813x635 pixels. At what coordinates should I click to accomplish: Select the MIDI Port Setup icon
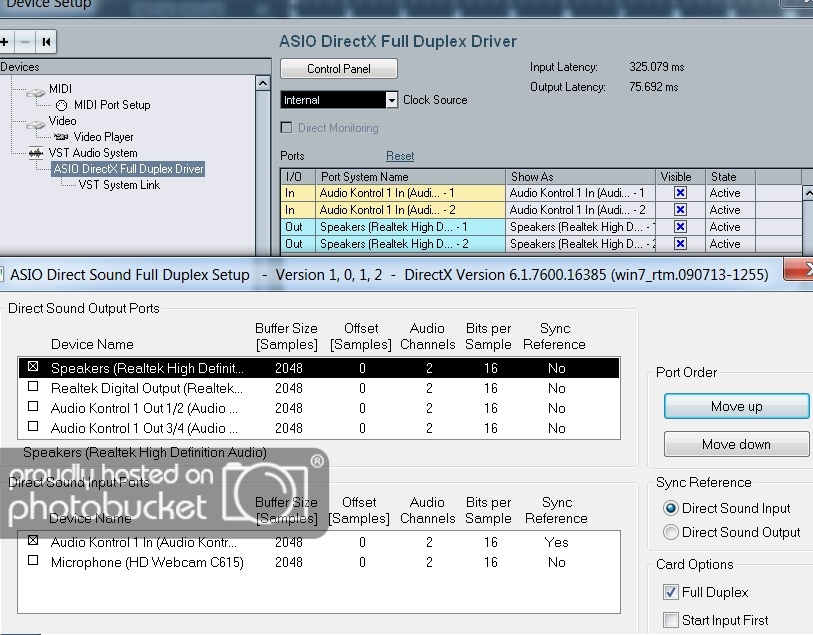[62, 105]
